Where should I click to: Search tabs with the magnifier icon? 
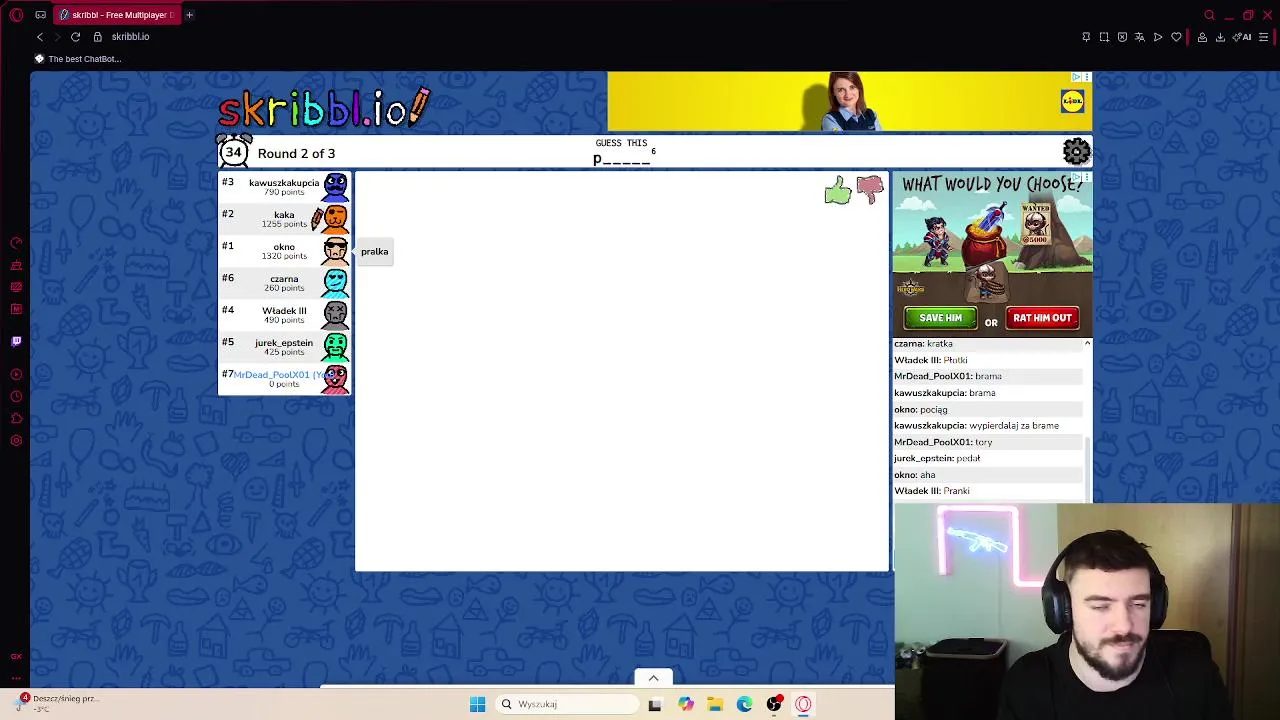coord(1209,15)
